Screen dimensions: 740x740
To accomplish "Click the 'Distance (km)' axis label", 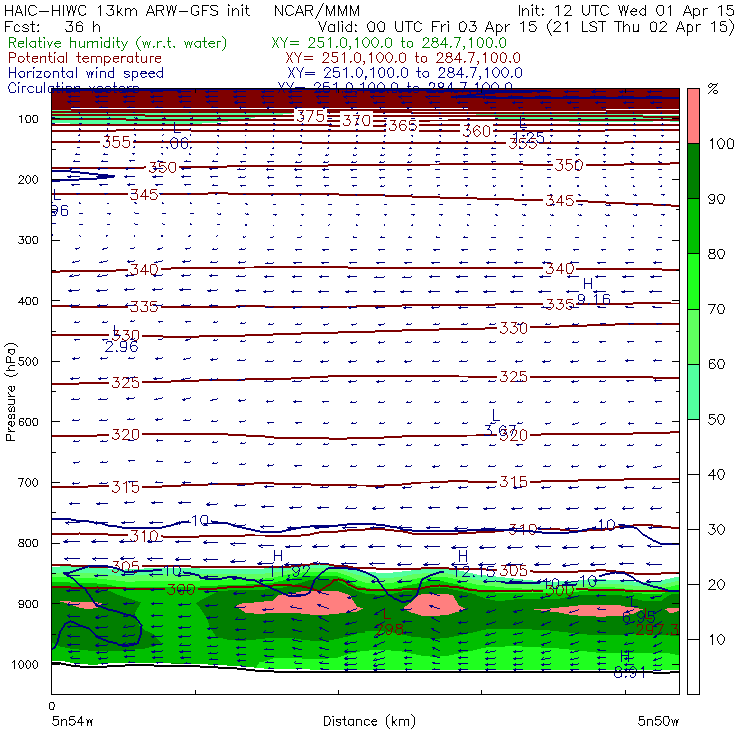I will (x=370, y=721).
